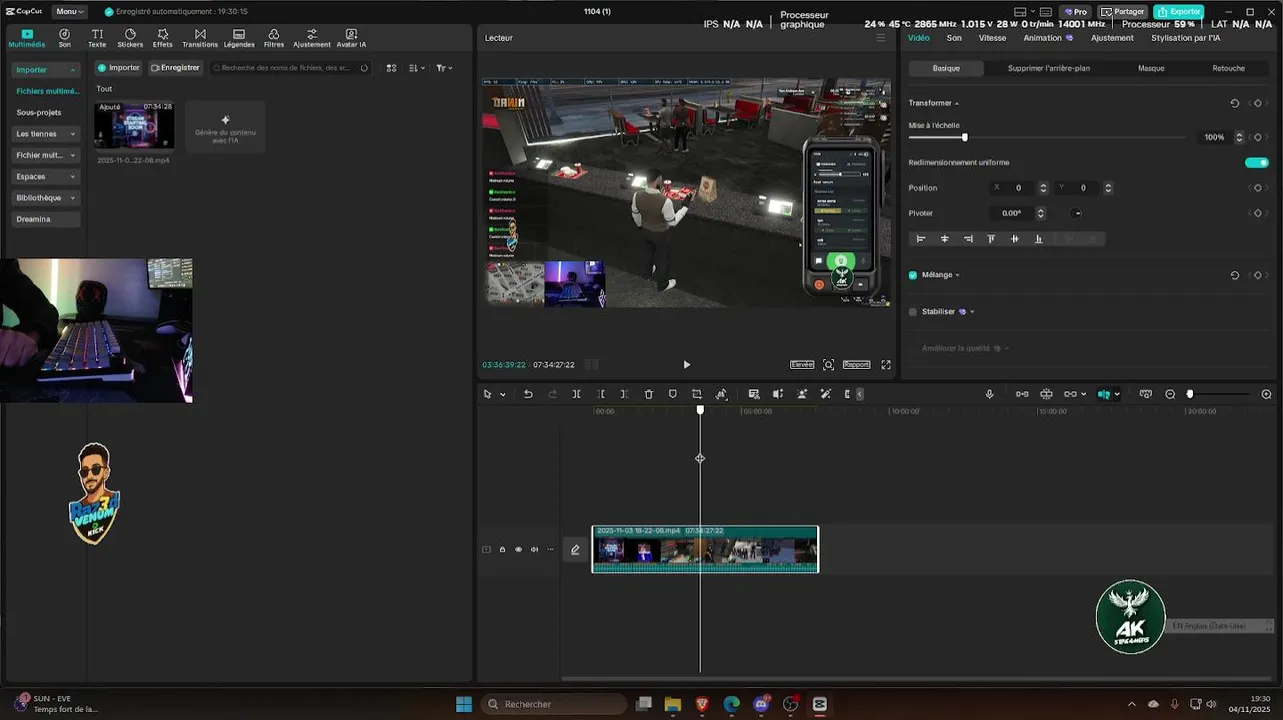Click the crop tool in timeline toolbar

click(x=697, y=394)
